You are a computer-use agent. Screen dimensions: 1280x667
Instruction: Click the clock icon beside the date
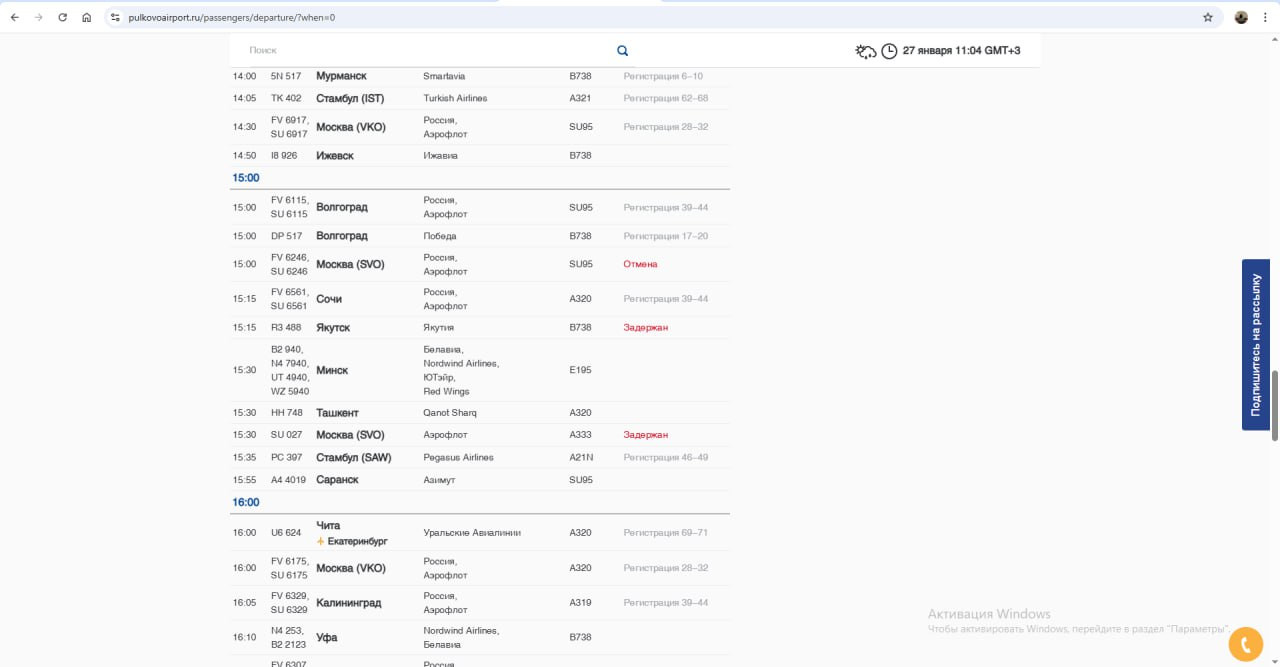point(889,51)
